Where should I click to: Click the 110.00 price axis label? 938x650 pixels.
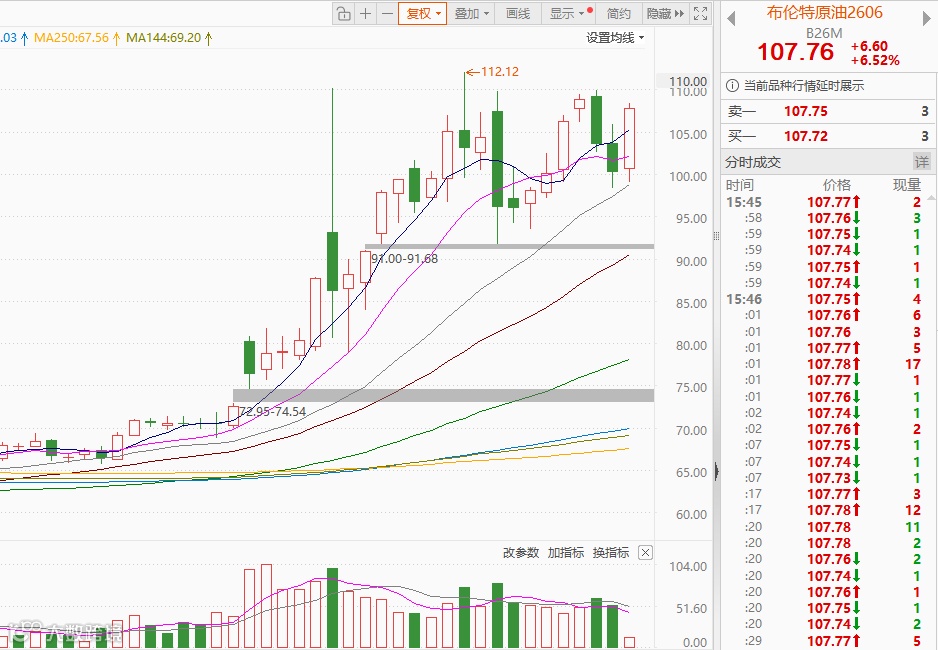pyautogui.click(x=688, y=81)
